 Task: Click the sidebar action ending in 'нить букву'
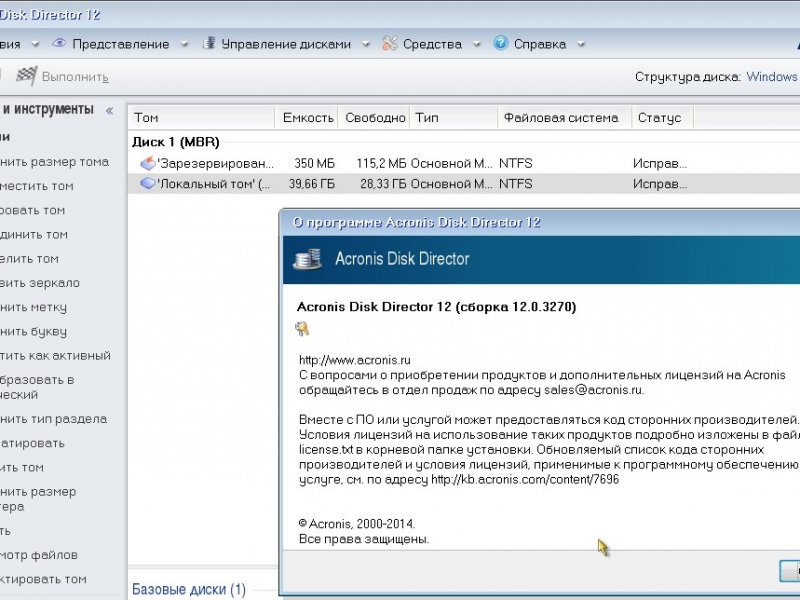(x=33, y=332)
